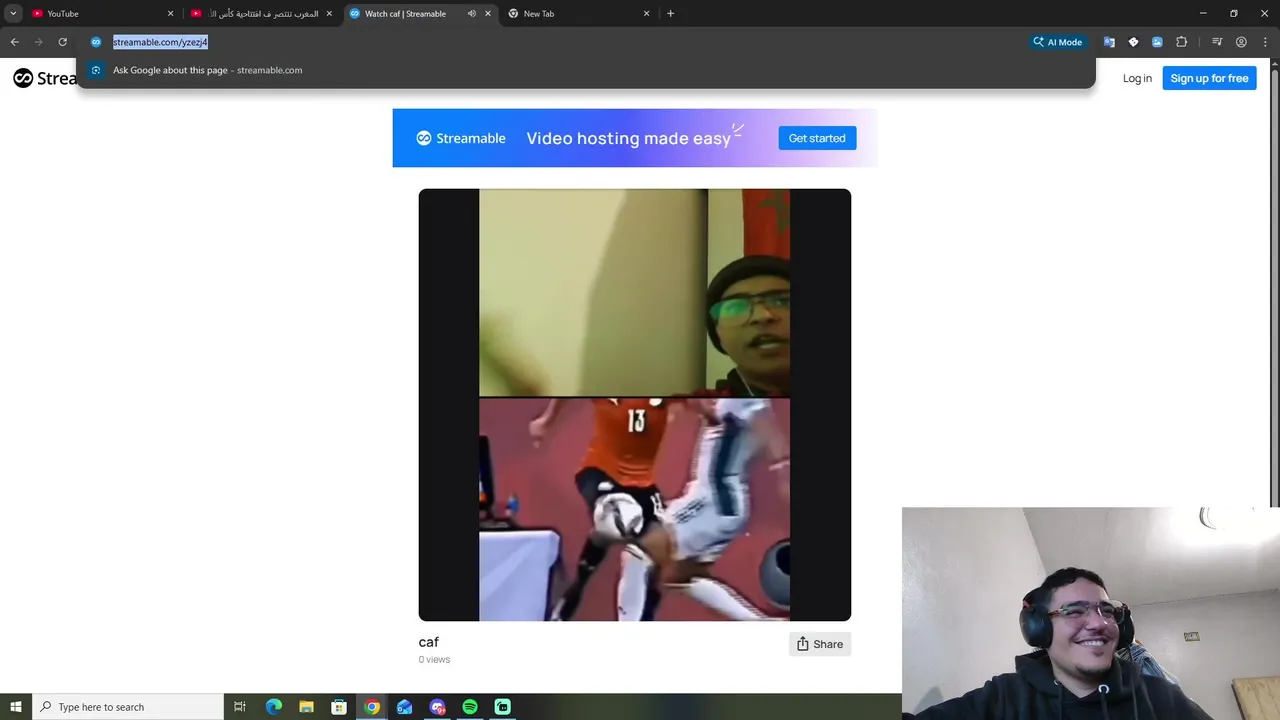Image resolution: width=1280 pixels, height=720 pixels.
Task: Close the New Tab tab
Action: (x=646, y=14)
